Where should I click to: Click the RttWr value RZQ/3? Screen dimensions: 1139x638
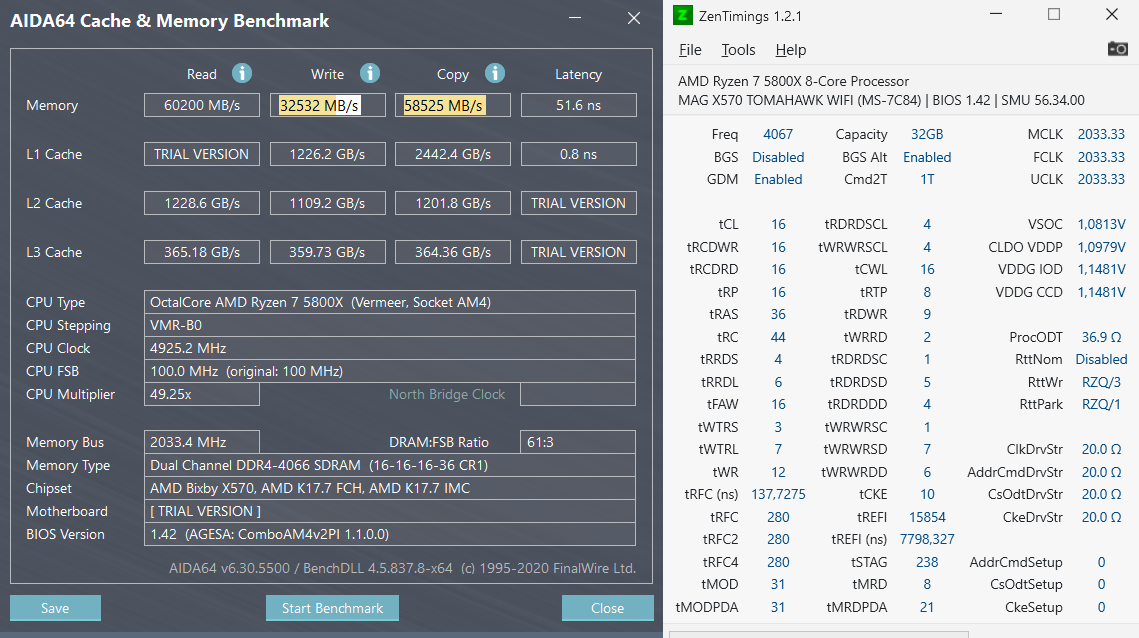[x=1101, y=382]
